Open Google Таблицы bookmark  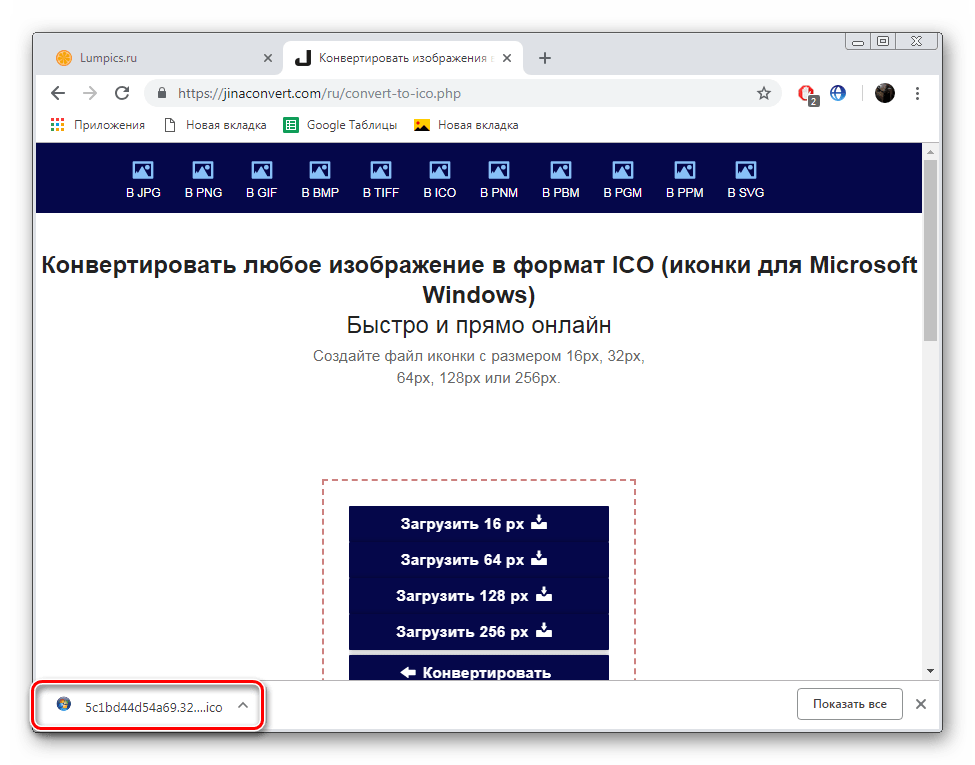click(340, 125)
